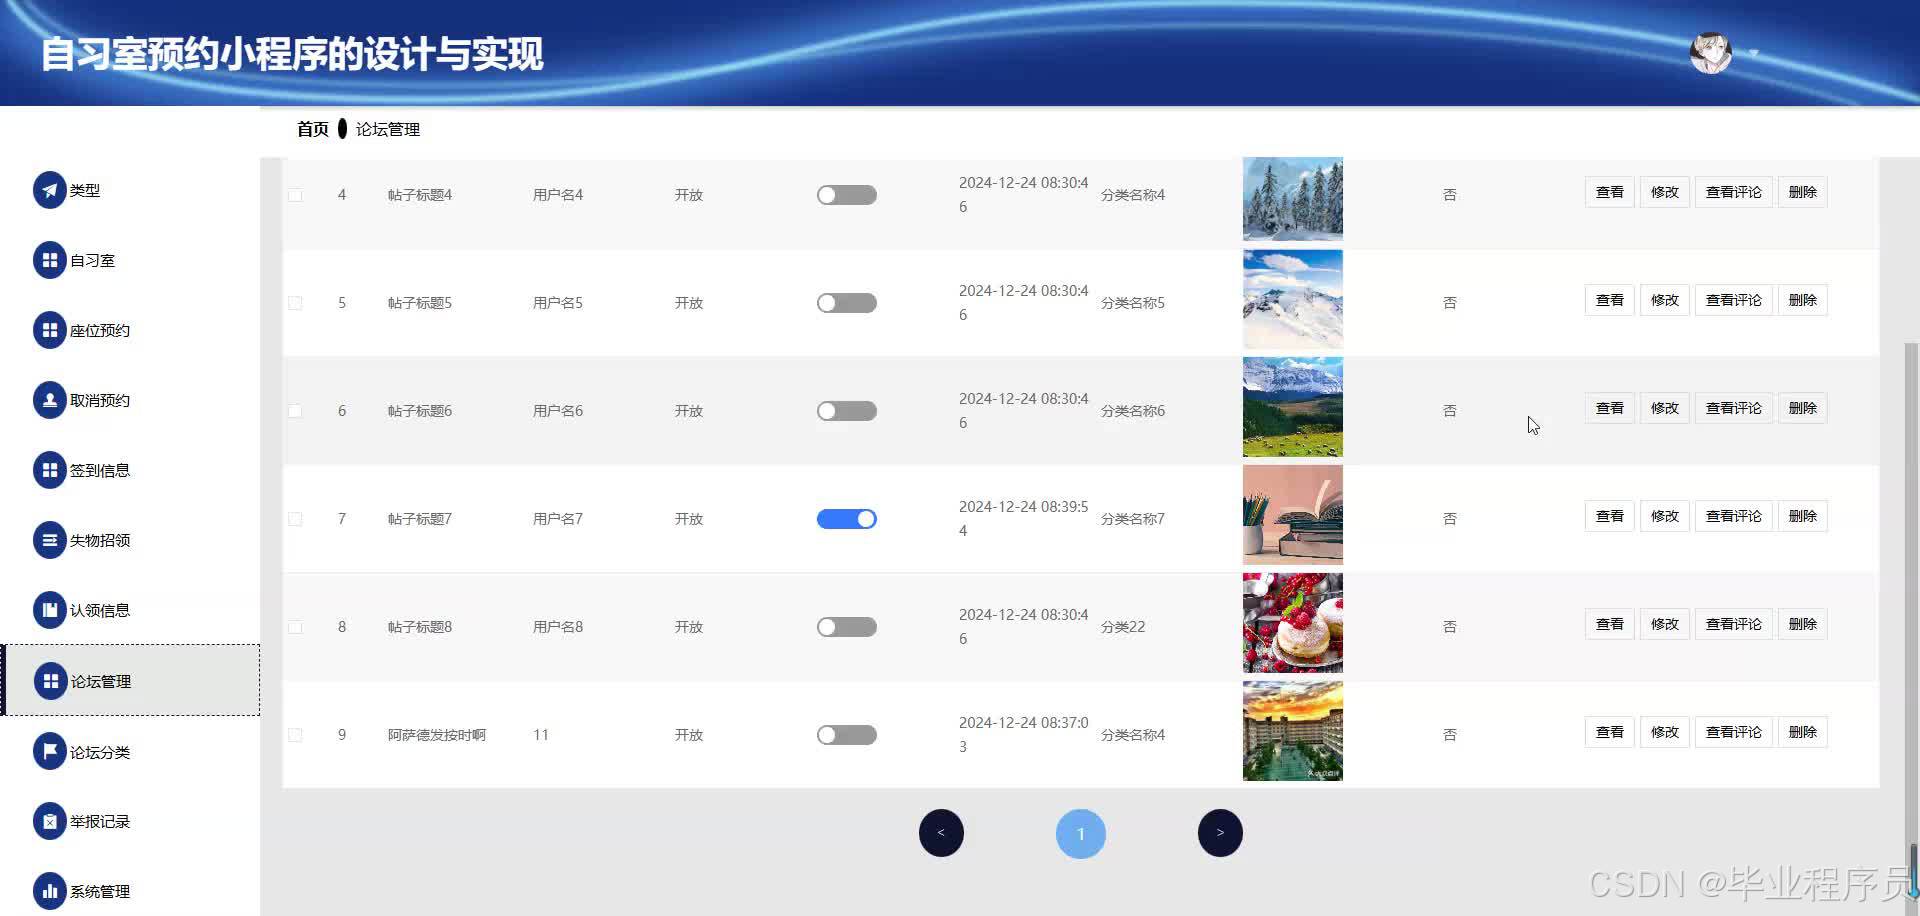Click the 分类22 cell
This screenshot has width=1920, height=916.
click(1123, 627)
